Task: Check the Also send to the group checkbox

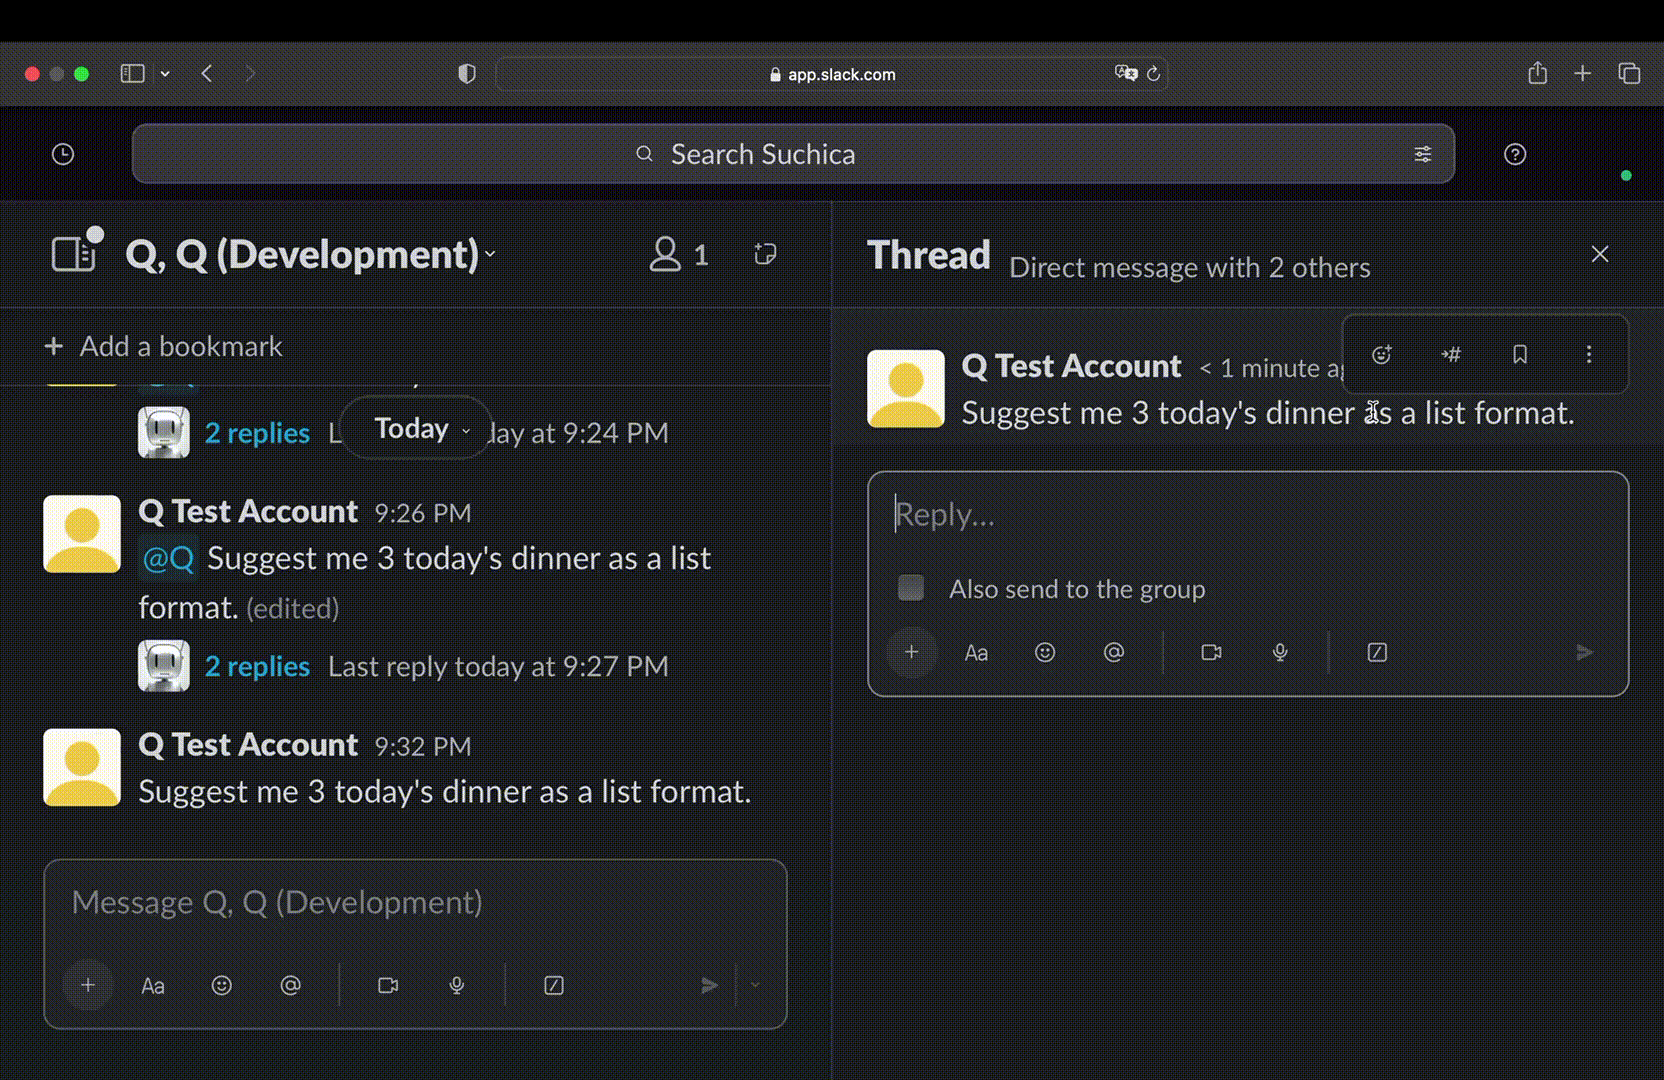Action: [910, 588]
